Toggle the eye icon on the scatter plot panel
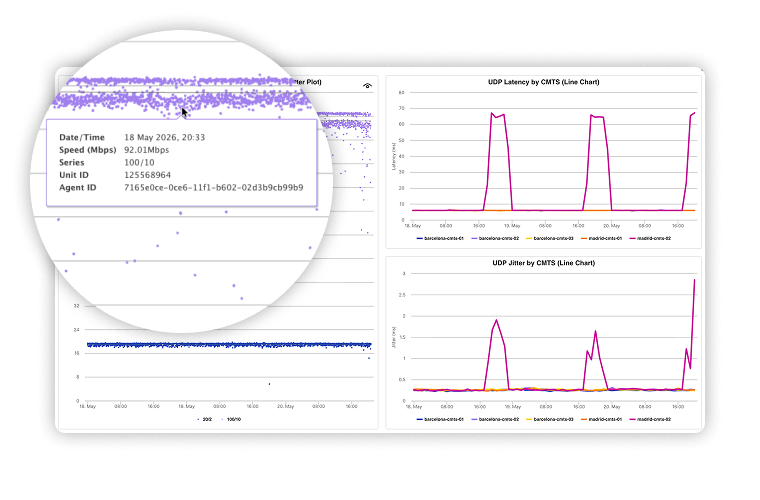This screenshot has height=500, width=760. (x=367, y=86)
